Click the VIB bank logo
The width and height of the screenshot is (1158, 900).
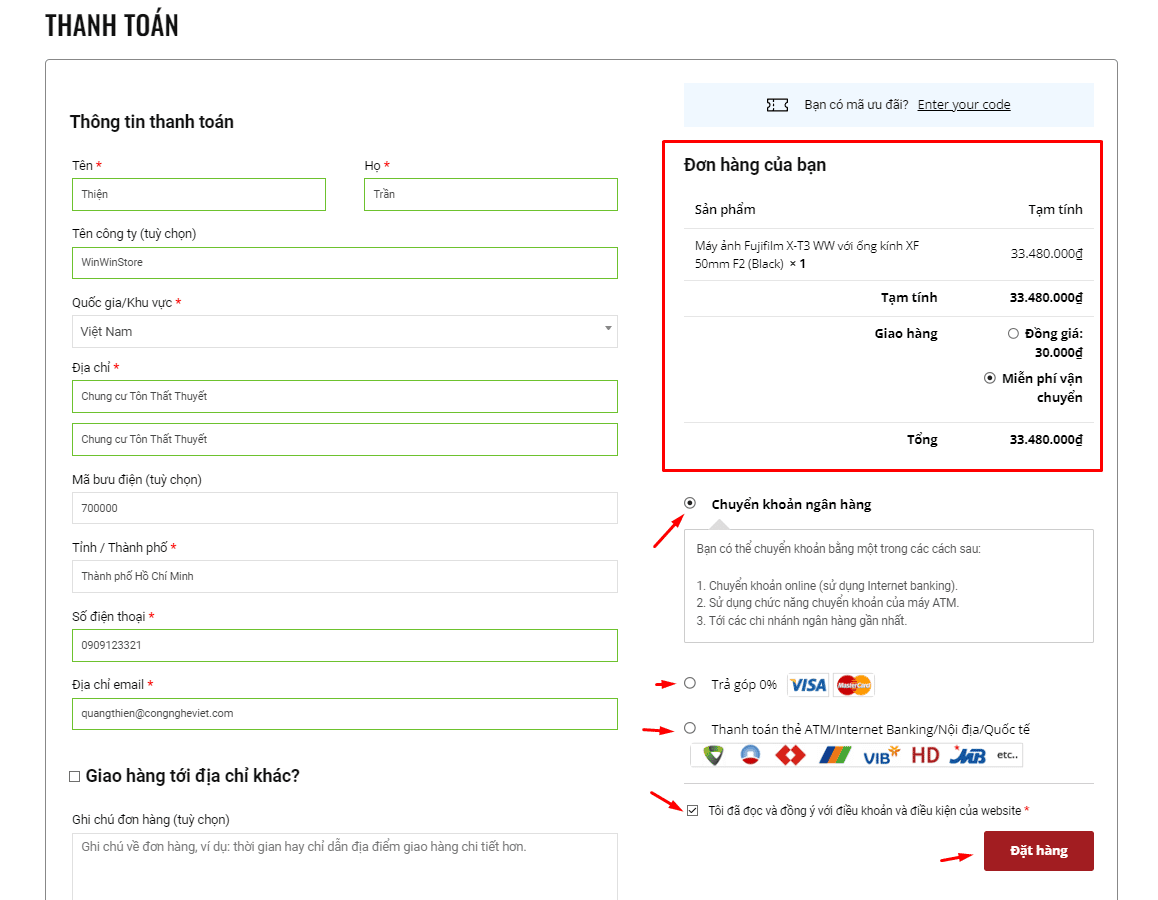click(882, 755)
